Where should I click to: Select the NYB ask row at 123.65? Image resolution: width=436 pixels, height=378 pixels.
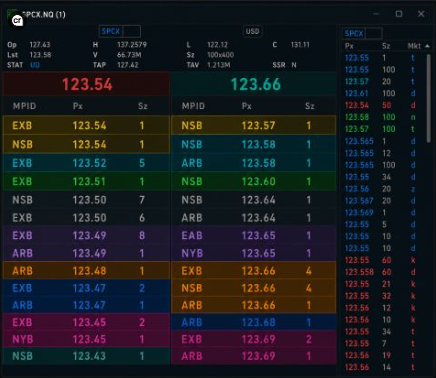254,253
